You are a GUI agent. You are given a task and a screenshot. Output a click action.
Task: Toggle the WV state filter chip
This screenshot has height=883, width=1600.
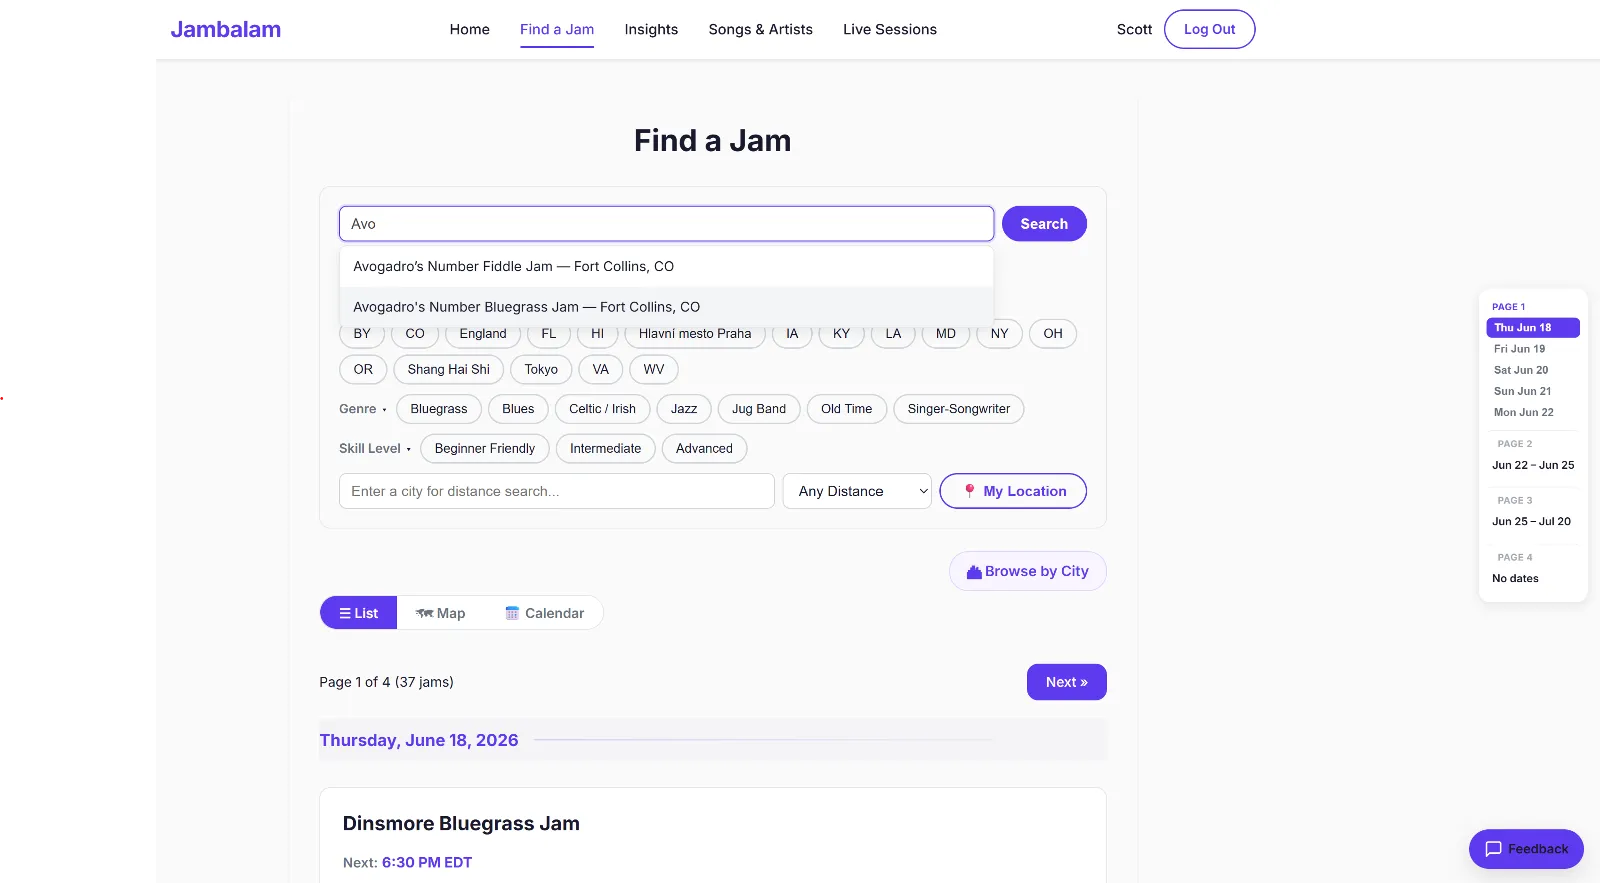(654, 370)
